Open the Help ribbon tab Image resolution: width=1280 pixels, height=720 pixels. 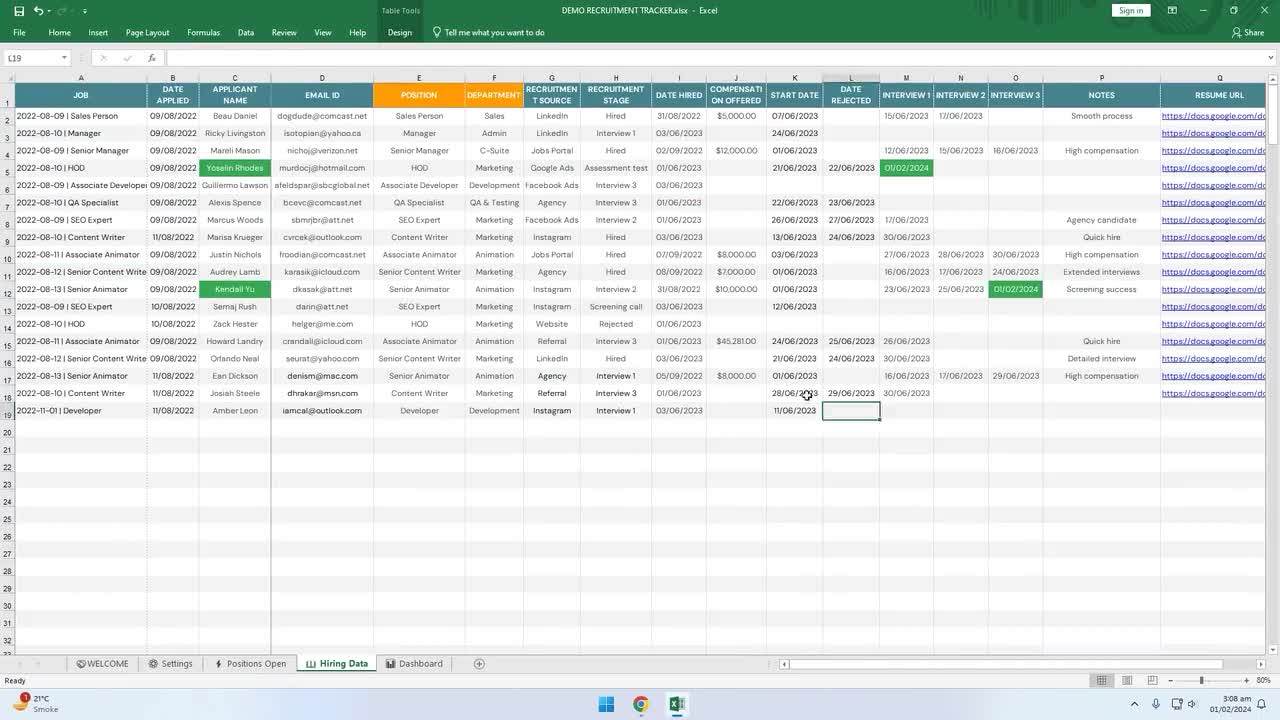point(357,33)
